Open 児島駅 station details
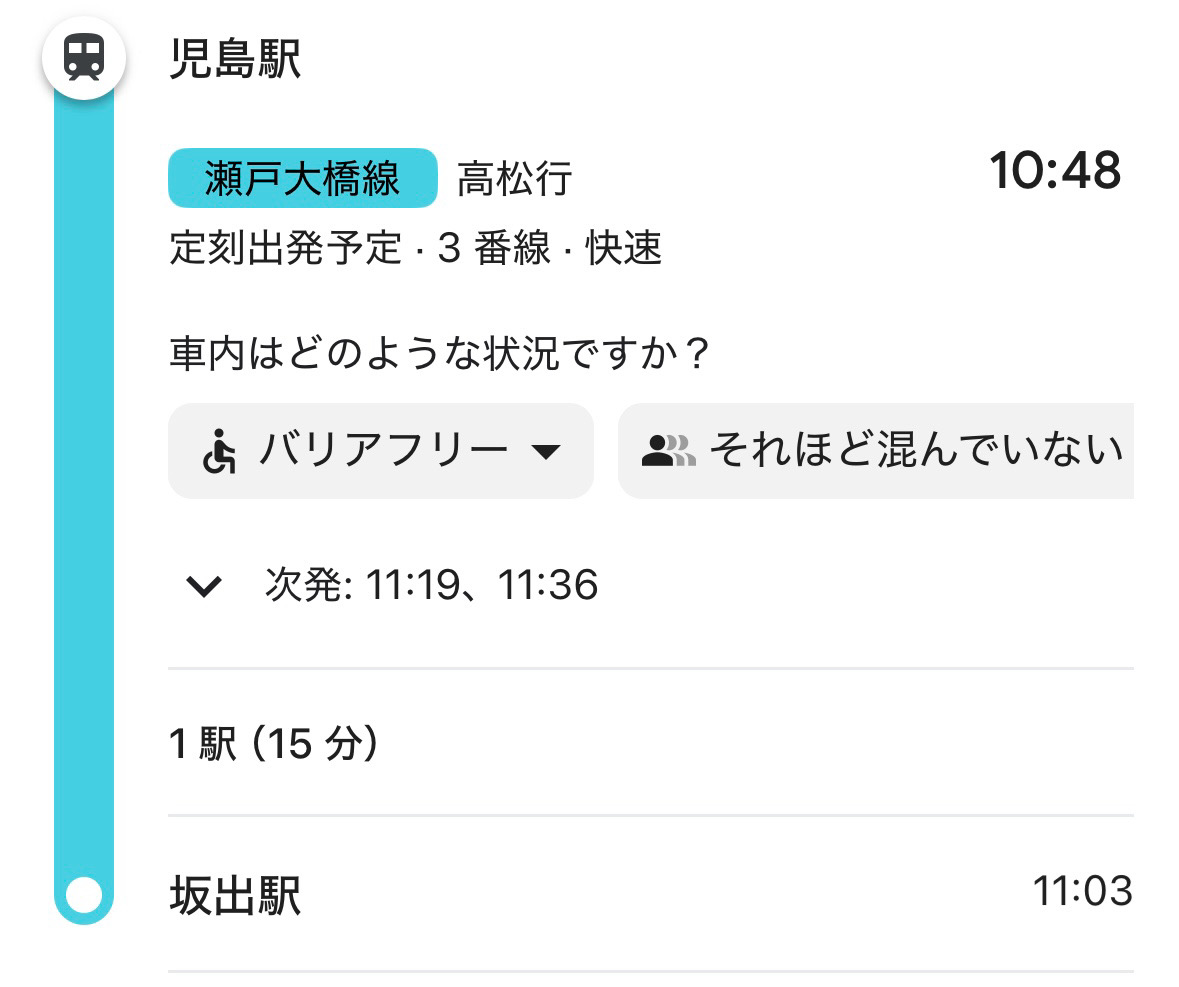Screen dimensions: 1179x987 click(236, 60)
